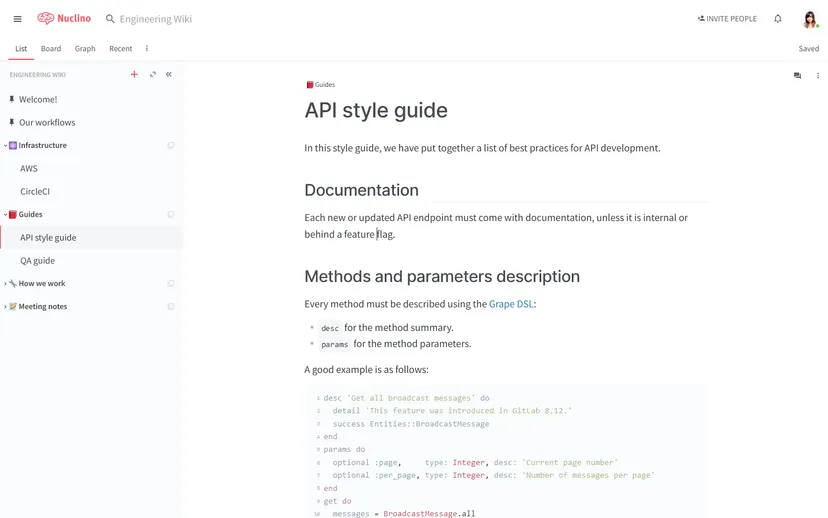Click the red Guides book icon in sidebar

coord(13,214)
